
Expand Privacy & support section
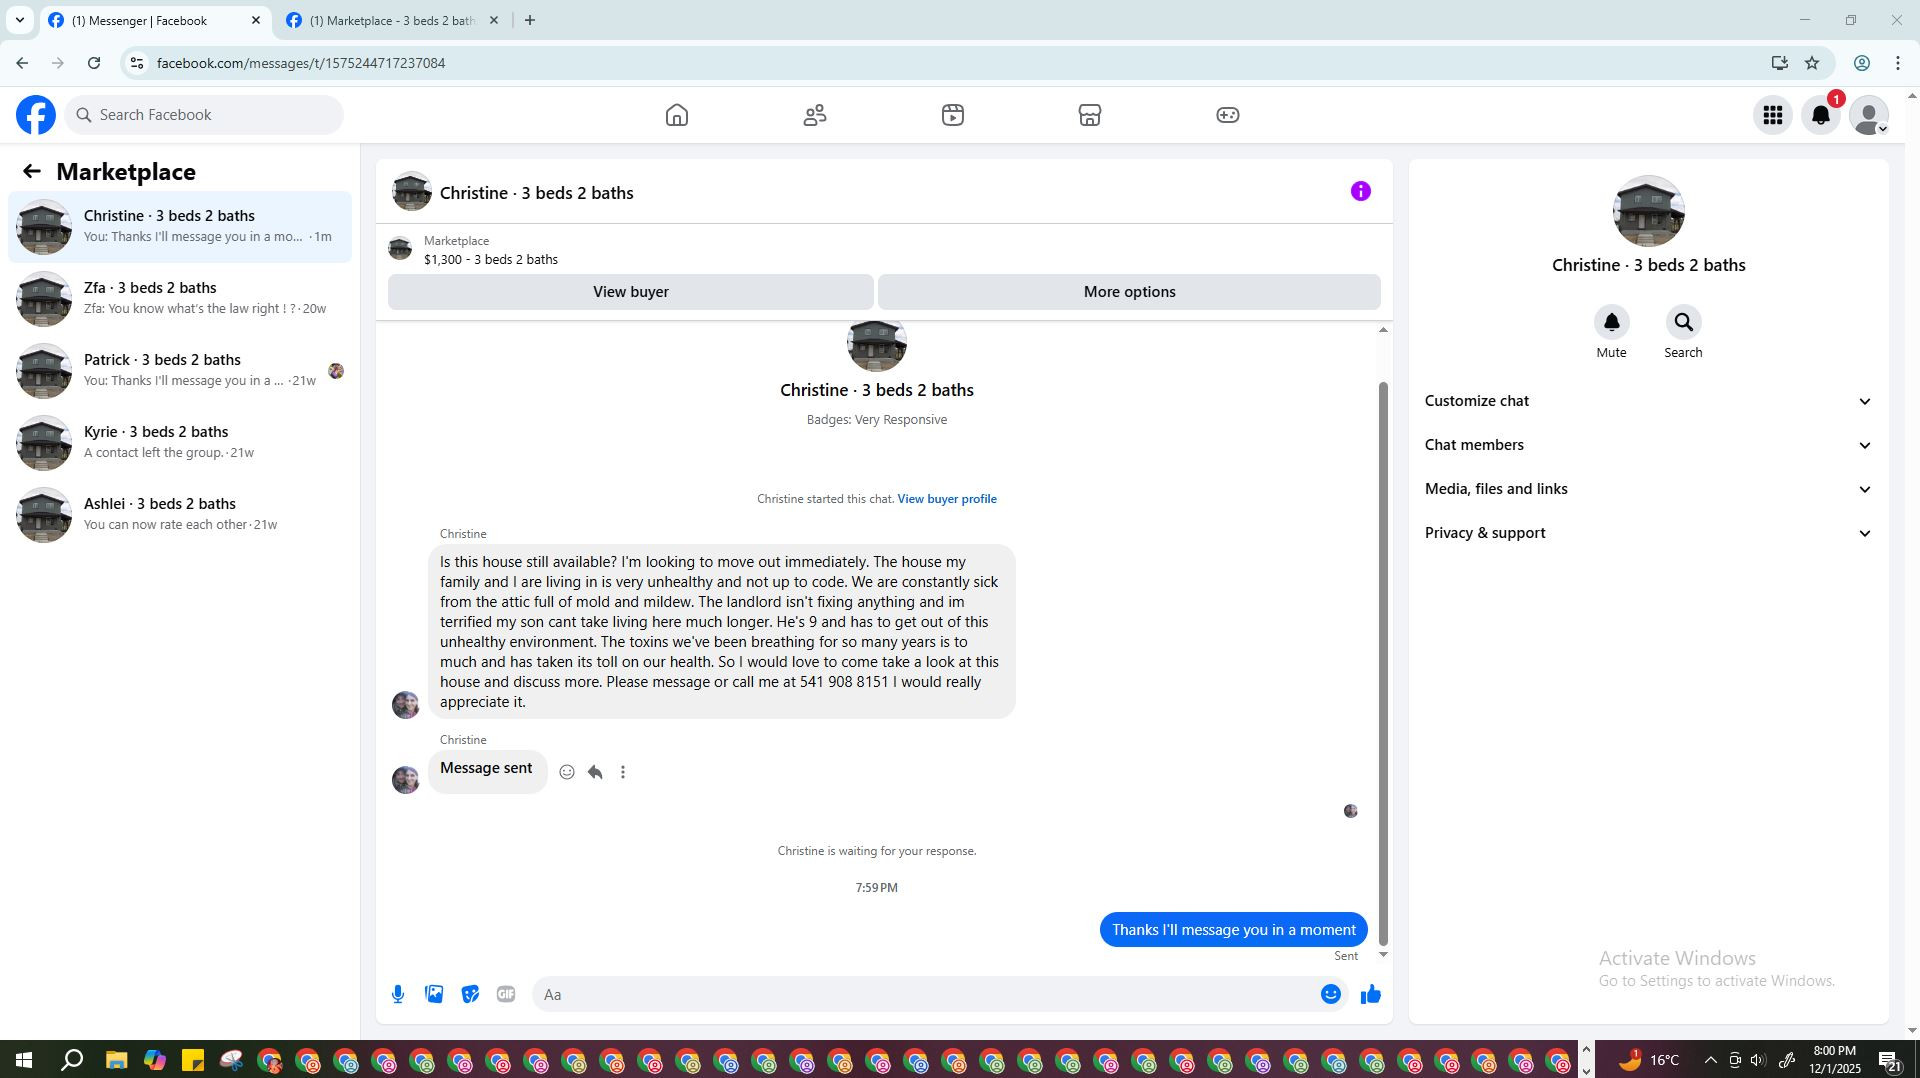(1648, 533)
